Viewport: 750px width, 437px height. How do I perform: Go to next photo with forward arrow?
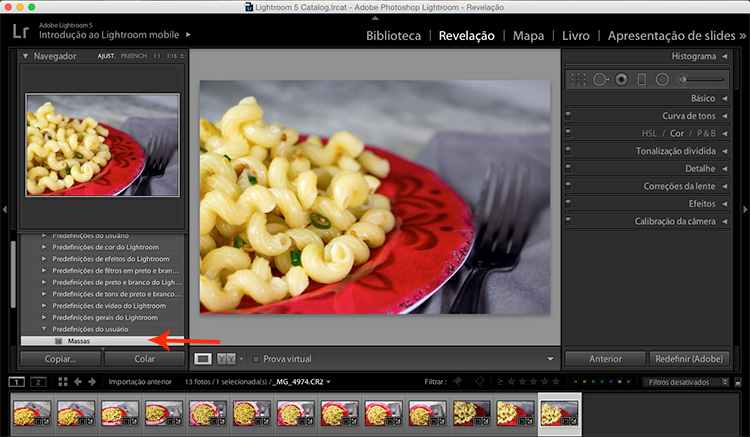pyautogui.click(x=93, y=382)
